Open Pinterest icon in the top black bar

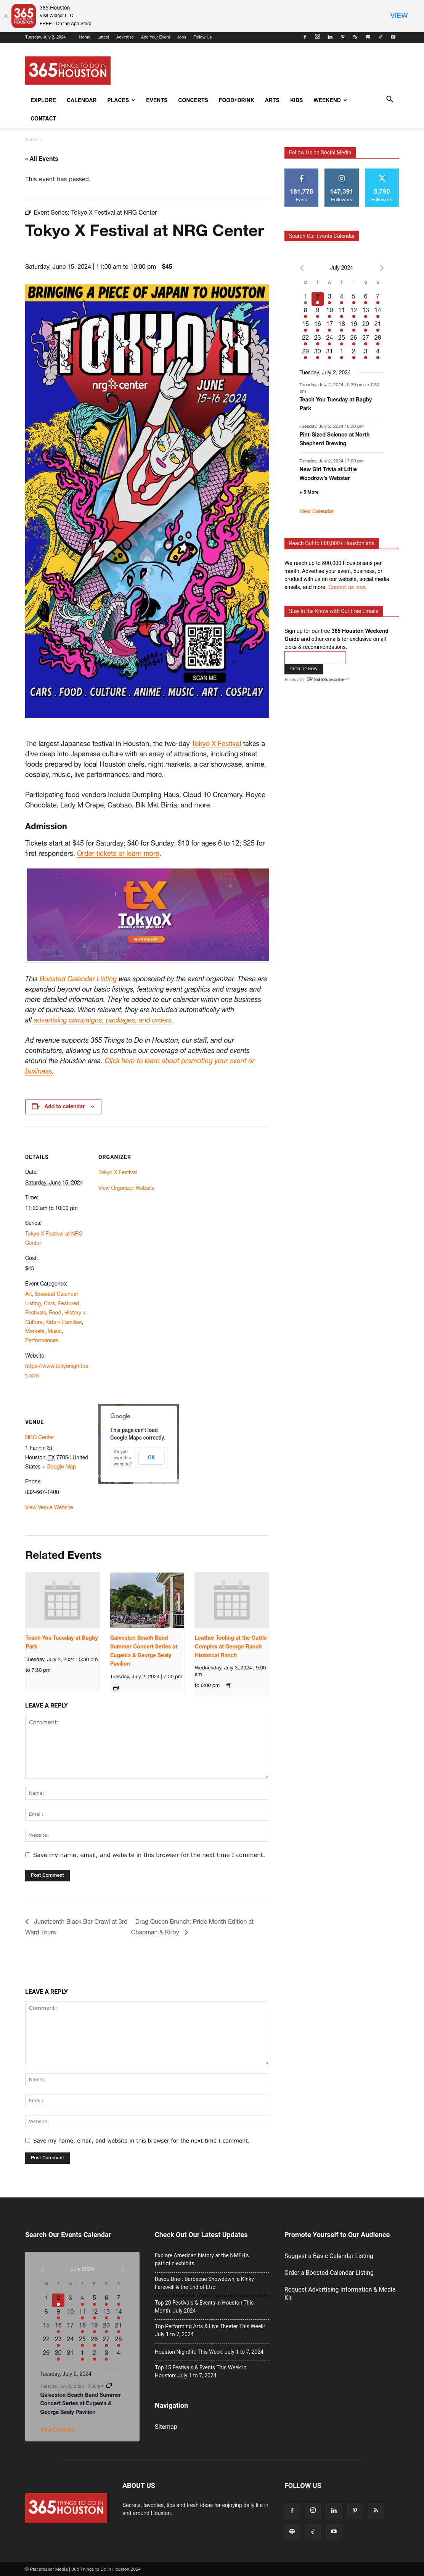click(x=343, y=37)
